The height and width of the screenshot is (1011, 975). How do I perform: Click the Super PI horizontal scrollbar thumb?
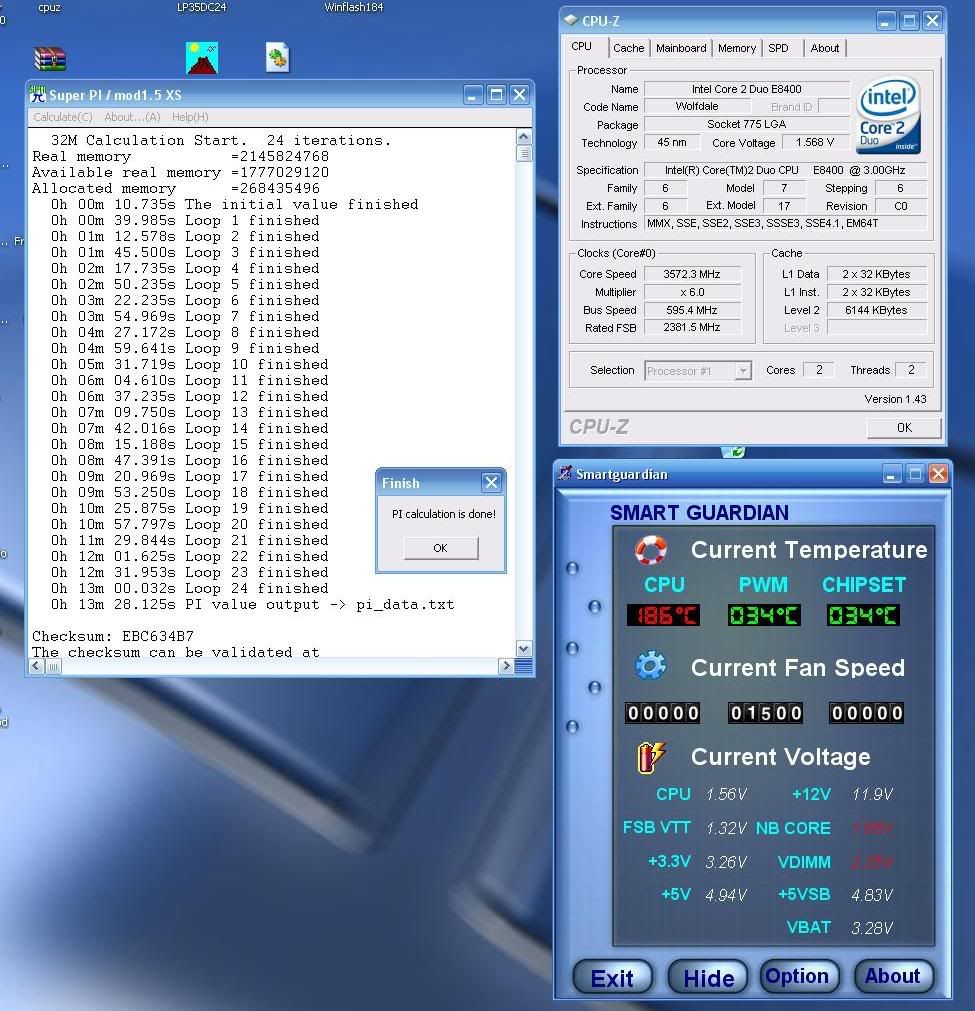(x=53, y=666)
